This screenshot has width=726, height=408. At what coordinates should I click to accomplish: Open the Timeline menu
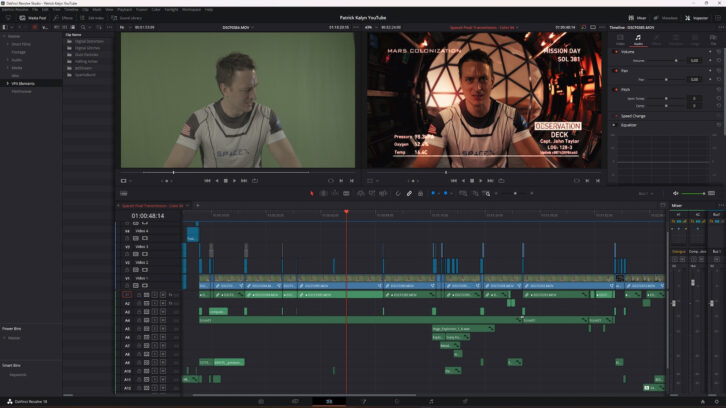pyautogui.click(x=71, y=9)
